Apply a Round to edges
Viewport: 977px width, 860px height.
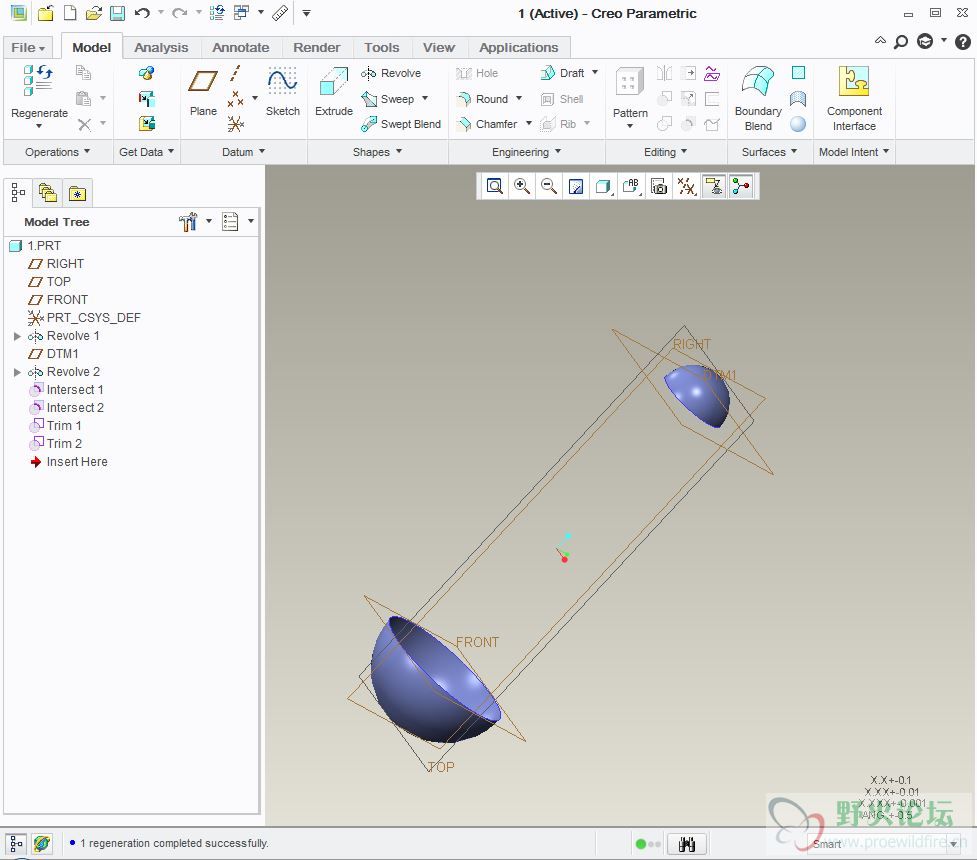click(x=483, y=99)
